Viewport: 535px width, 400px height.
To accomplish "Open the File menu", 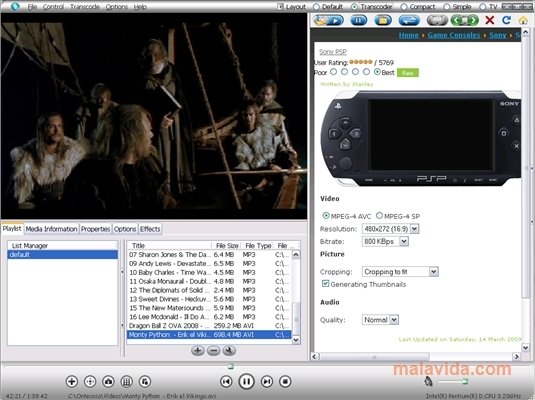I will (x=32, y=6).
